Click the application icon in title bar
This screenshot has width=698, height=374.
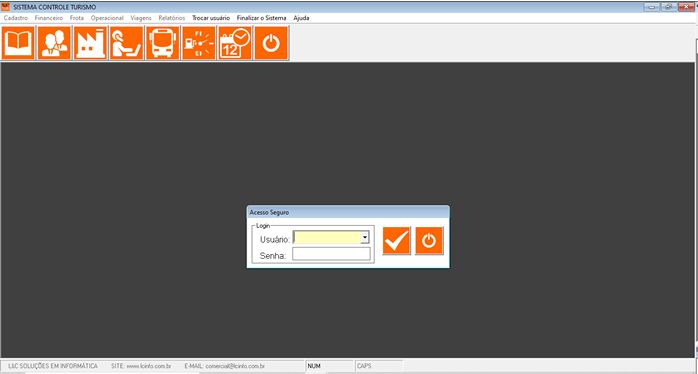click(6, 7)
